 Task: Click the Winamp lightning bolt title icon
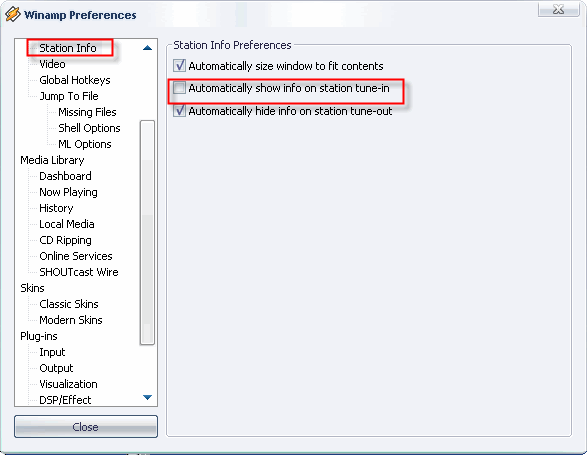click(12, 15)
